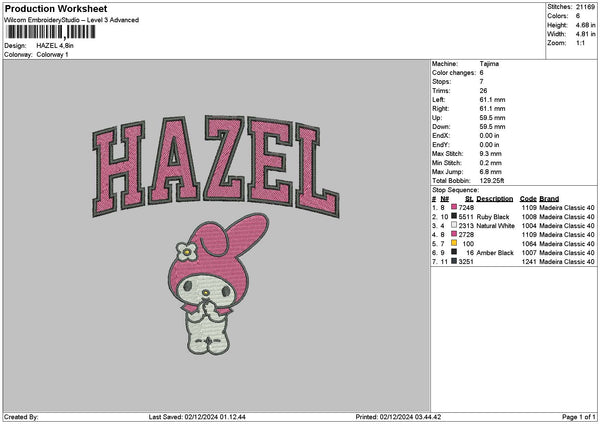This screenshot has height=424, width=600.
Task: Click the 'Page 1 of 1' indicator
Action: pyautogui.click(x=579, y=417)
